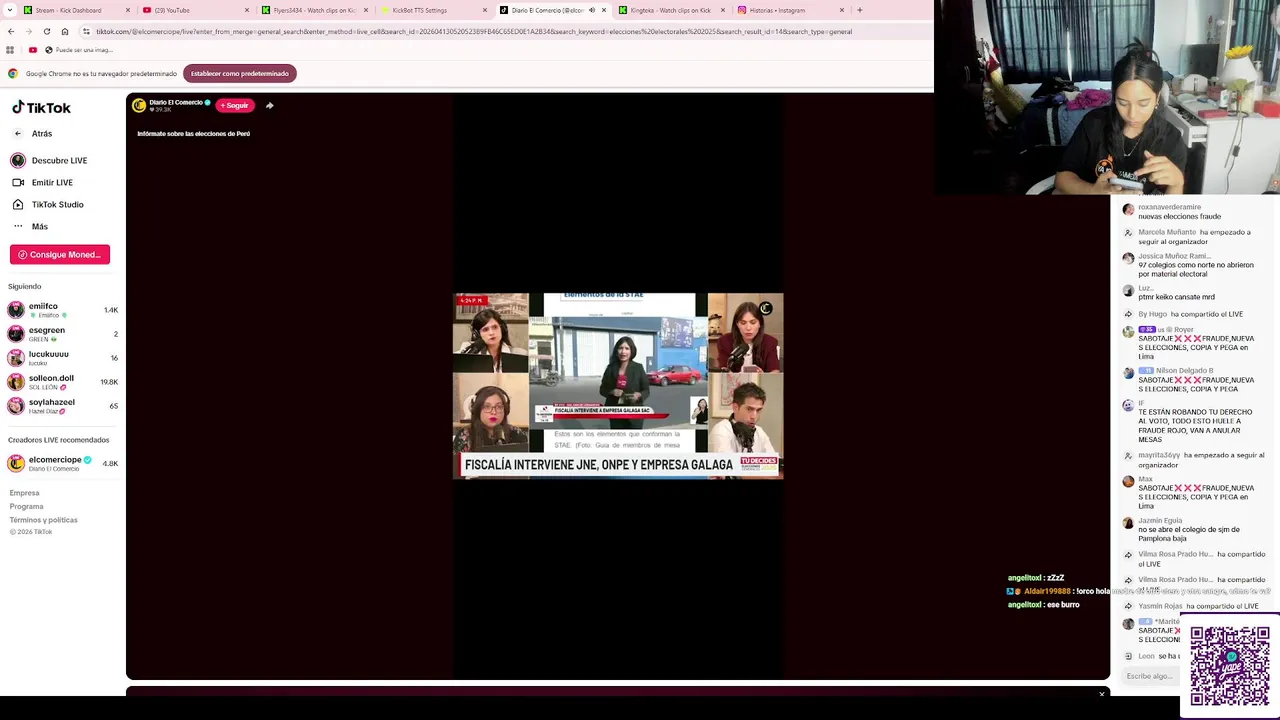Open elcomerciope recommended LIVE creator
Viewport: 1280px width, 720px height.
pyautogui.click(x=63, y=463)
